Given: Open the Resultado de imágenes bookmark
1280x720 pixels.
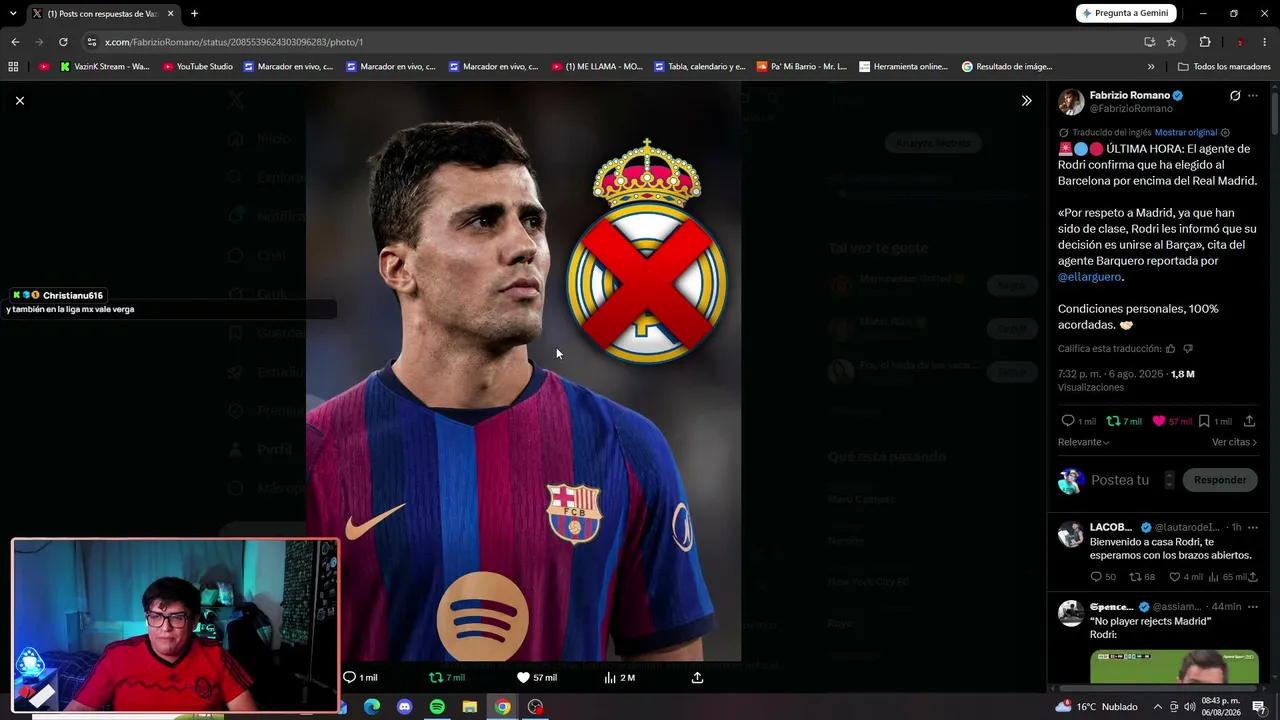Looking at the screenshot, I should (1007, 67).
